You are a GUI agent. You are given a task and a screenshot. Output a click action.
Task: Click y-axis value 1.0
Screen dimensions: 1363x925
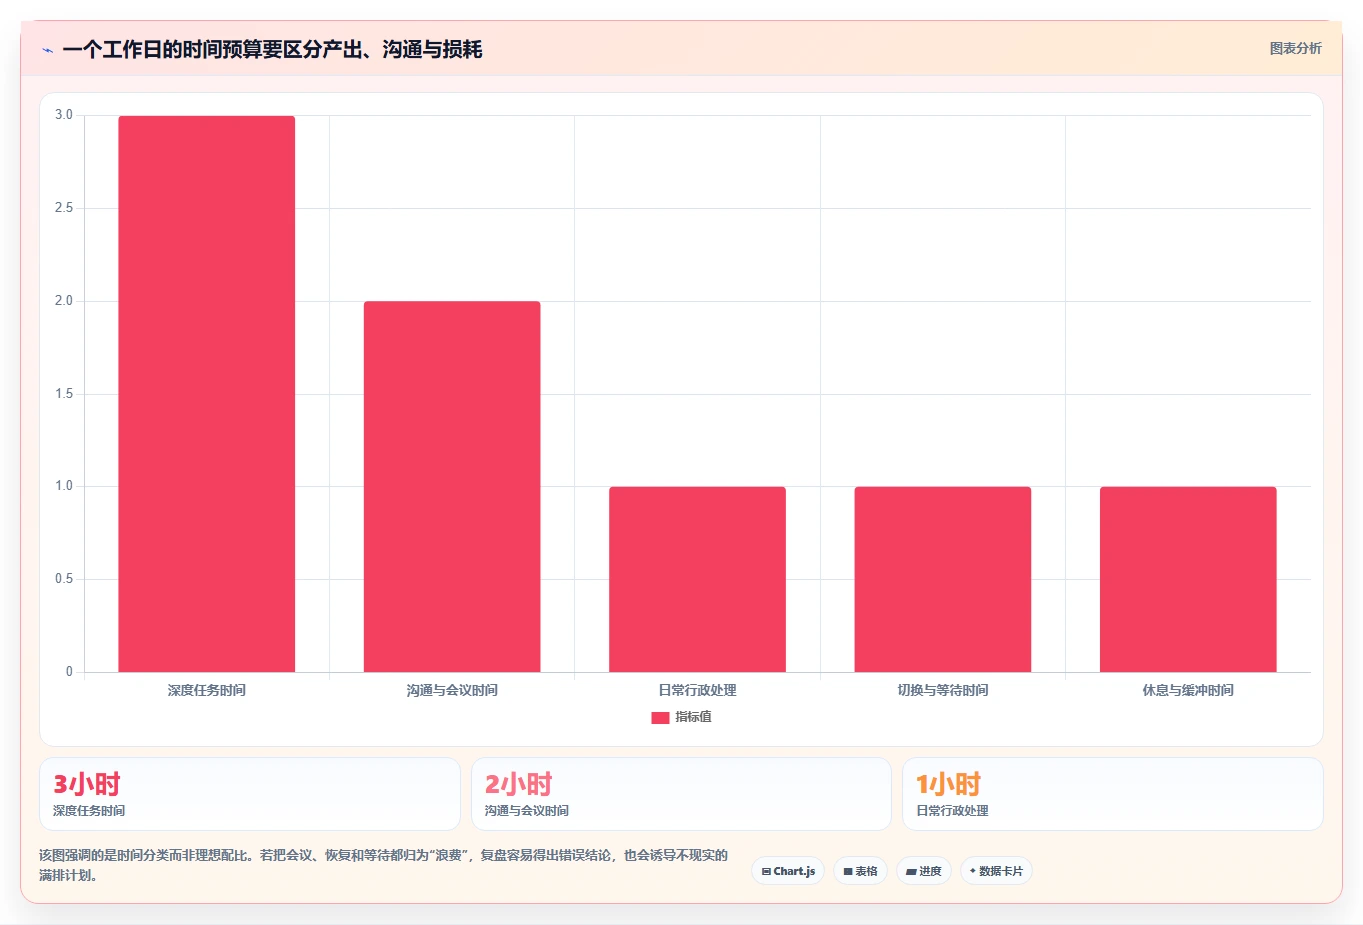(64, 486)
